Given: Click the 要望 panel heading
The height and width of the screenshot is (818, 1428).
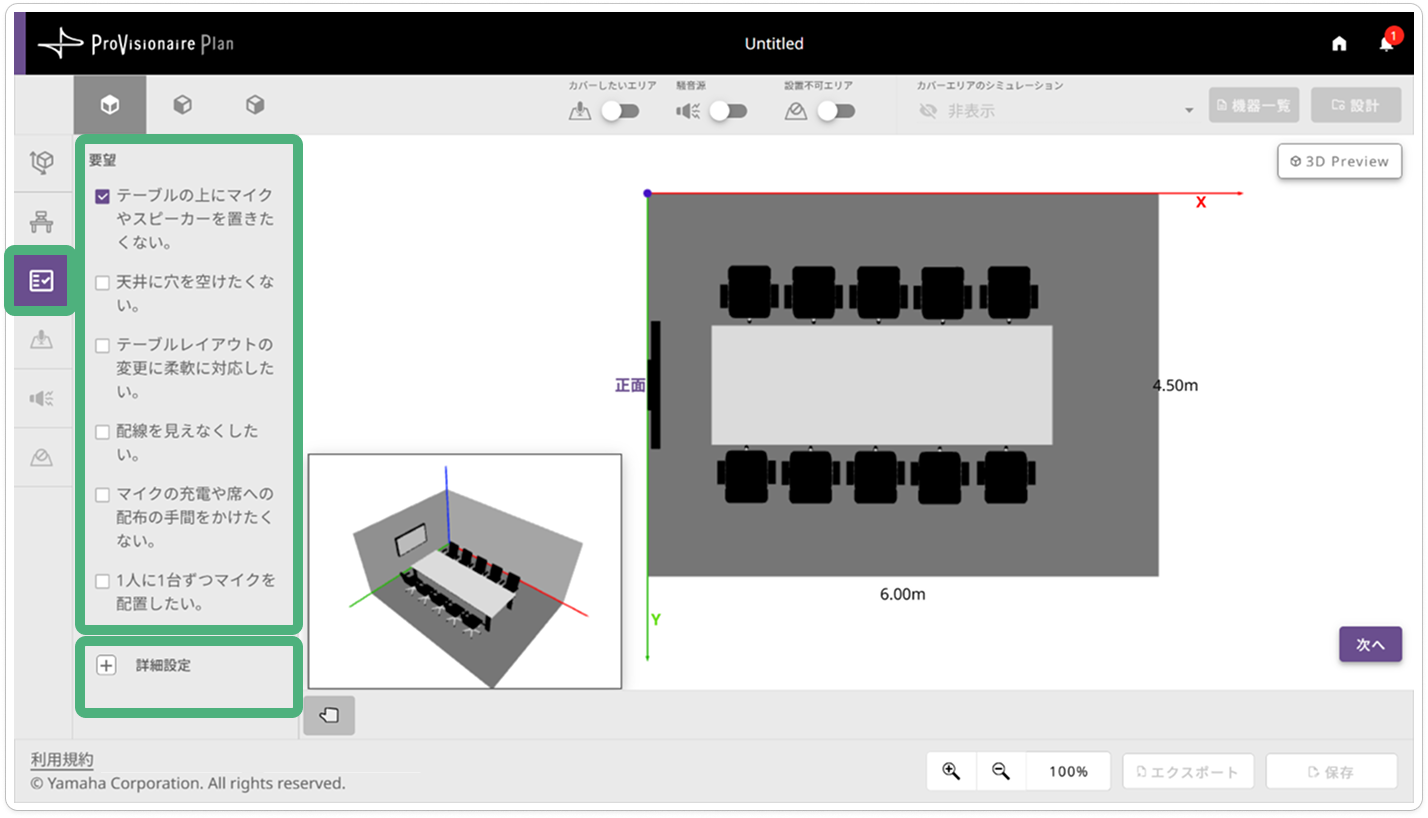Looking at the screenshot, I should click(103, 160).
